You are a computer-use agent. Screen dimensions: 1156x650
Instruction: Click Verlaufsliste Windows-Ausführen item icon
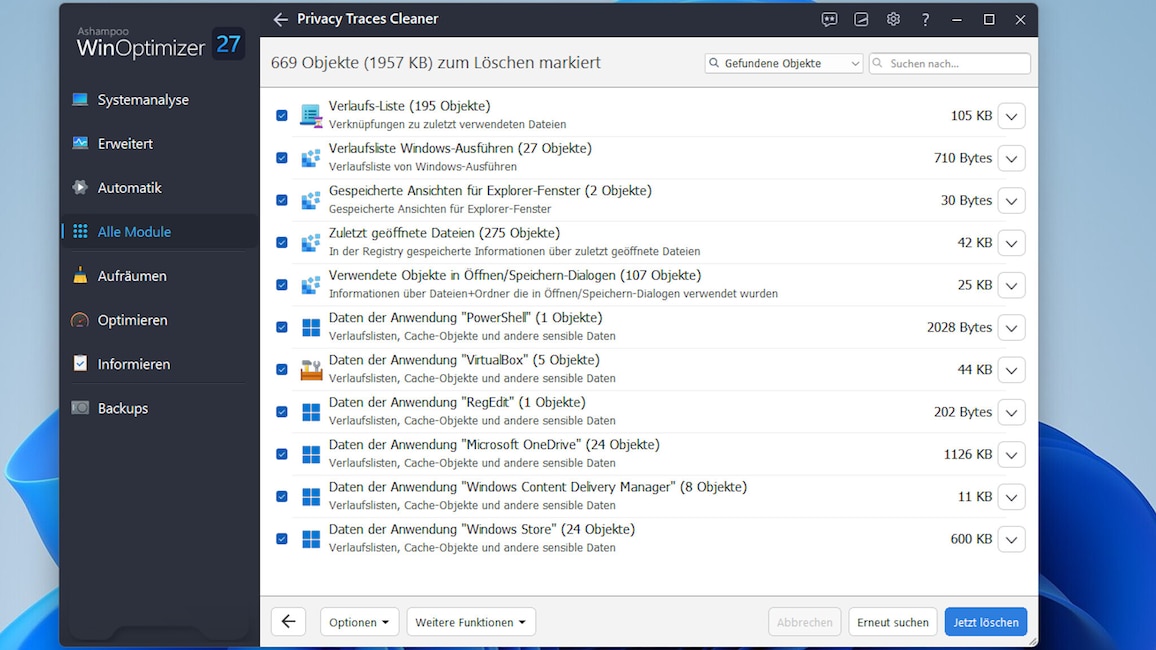click(x=311, y=158)
